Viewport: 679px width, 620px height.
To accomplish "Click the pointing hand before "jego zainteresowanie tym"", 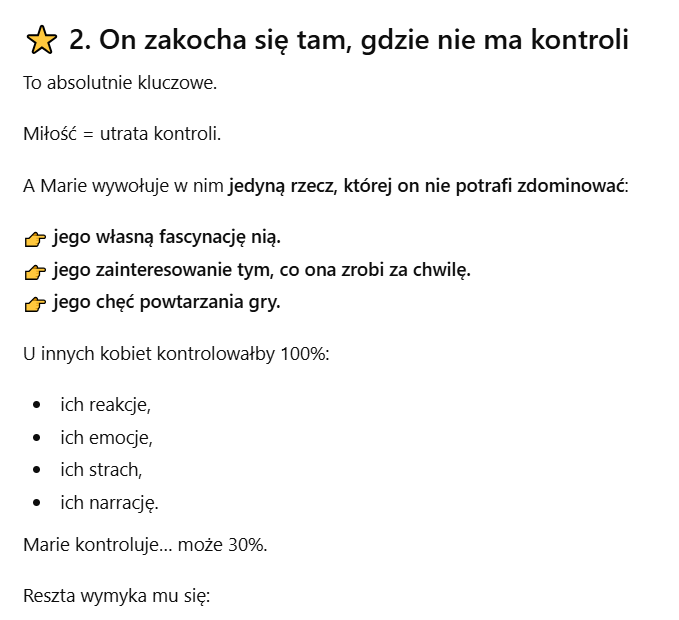I will point(35,271).
